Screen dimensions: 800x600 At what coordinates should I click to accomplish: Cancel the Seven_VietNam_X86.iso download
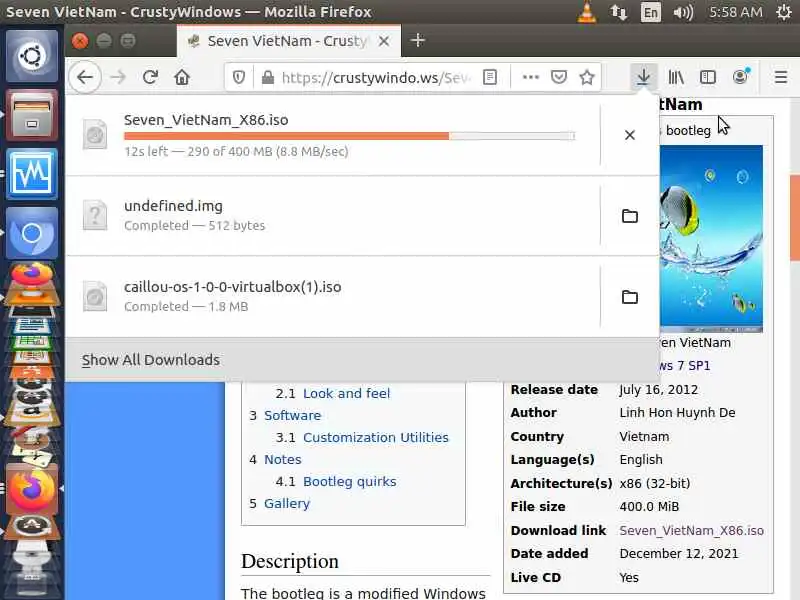click(630, 135)
